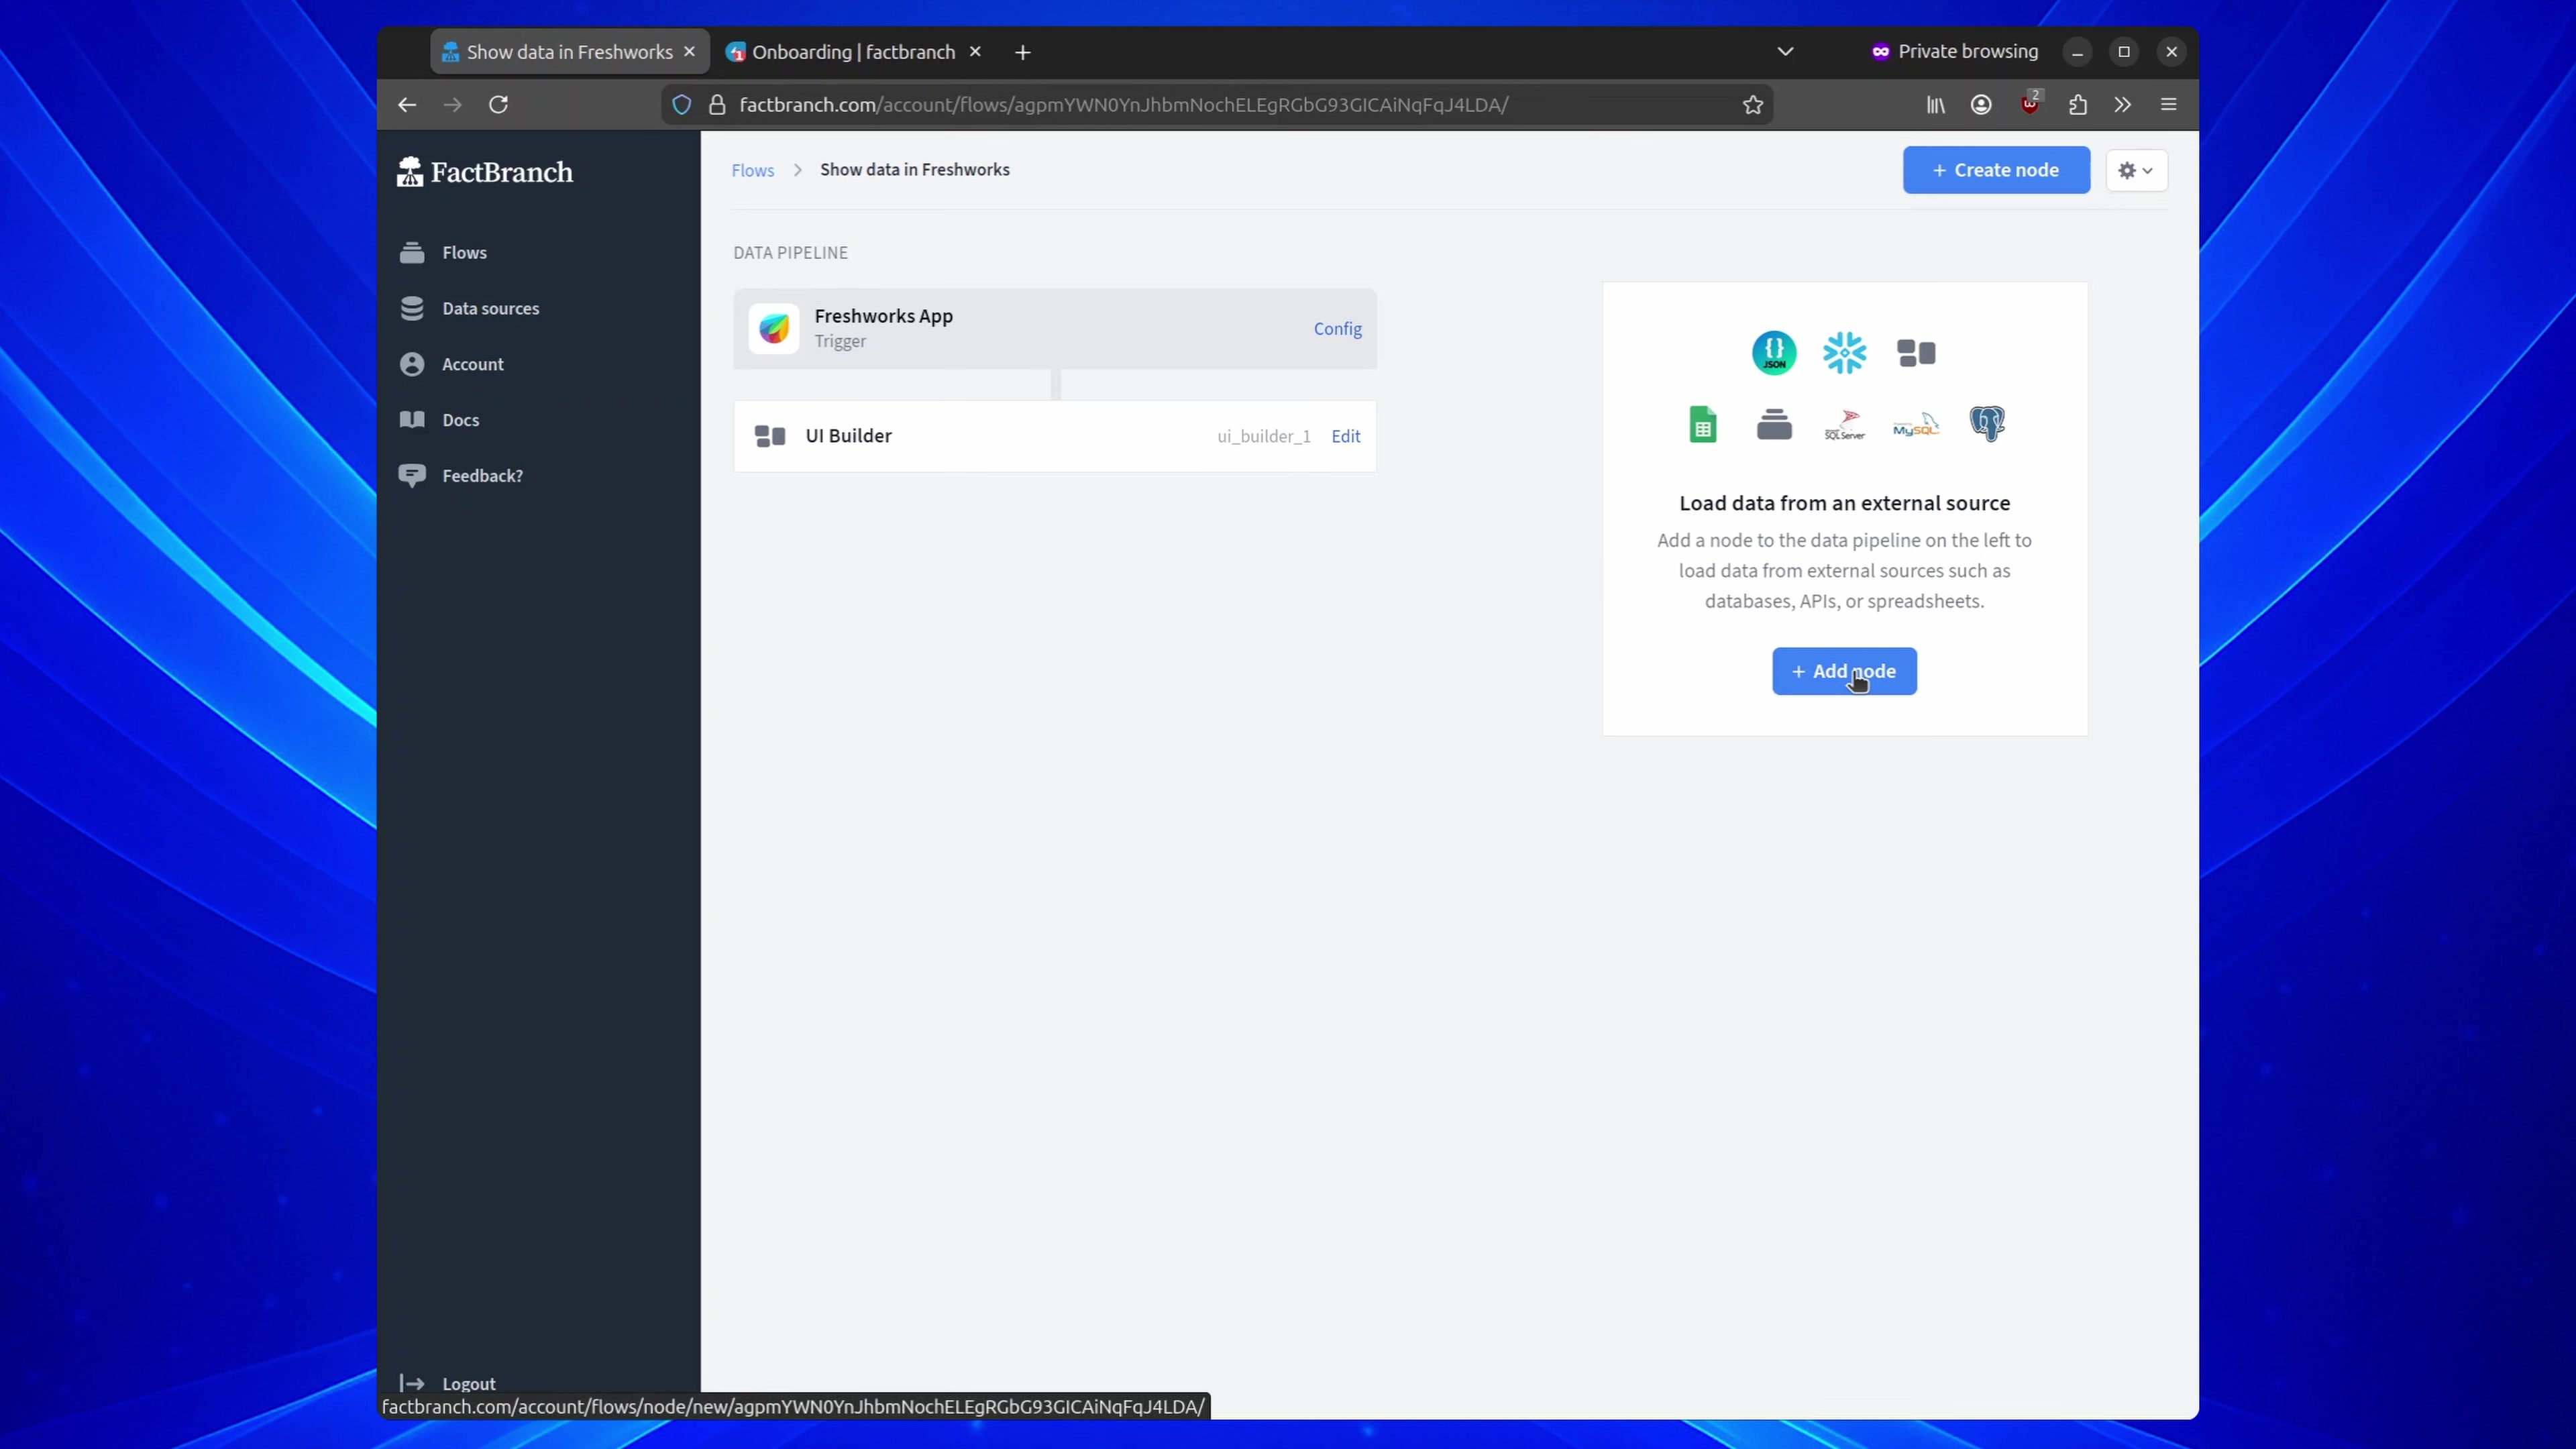2576x1449 pixels.
Task: Click the Logout icon at sidebar bottom
Action: click(413, 1383)
